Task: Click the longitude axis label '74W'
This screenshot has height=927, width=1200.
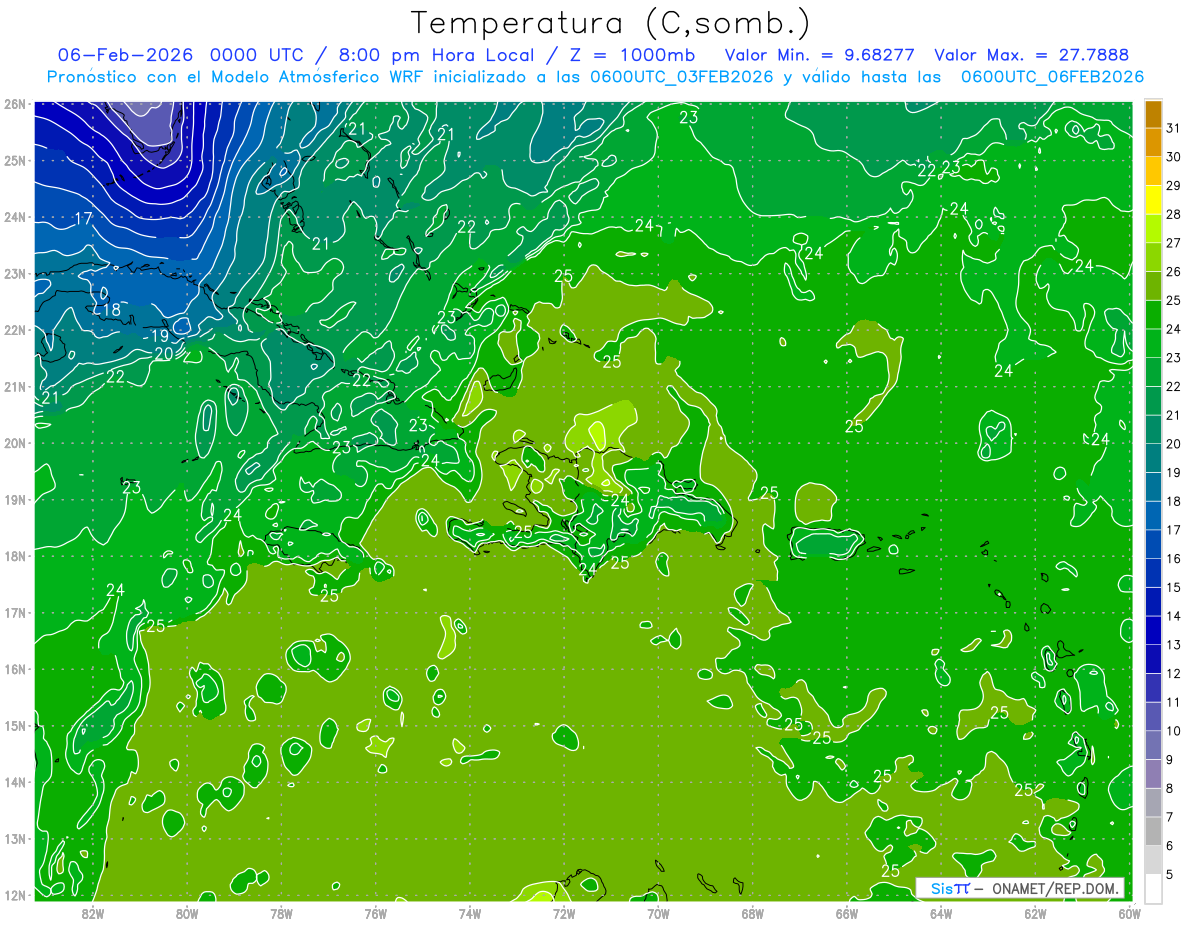Action: (x=470, y=913)
